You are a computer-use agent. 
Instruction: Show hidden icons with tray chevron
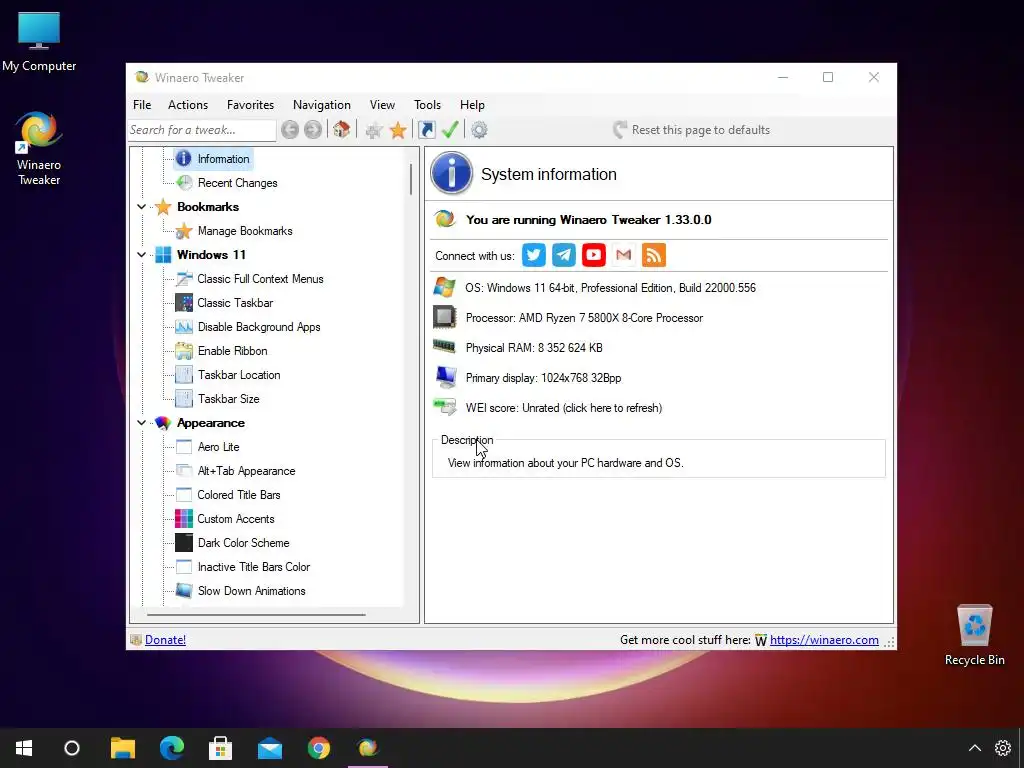(x=974, y=748)
